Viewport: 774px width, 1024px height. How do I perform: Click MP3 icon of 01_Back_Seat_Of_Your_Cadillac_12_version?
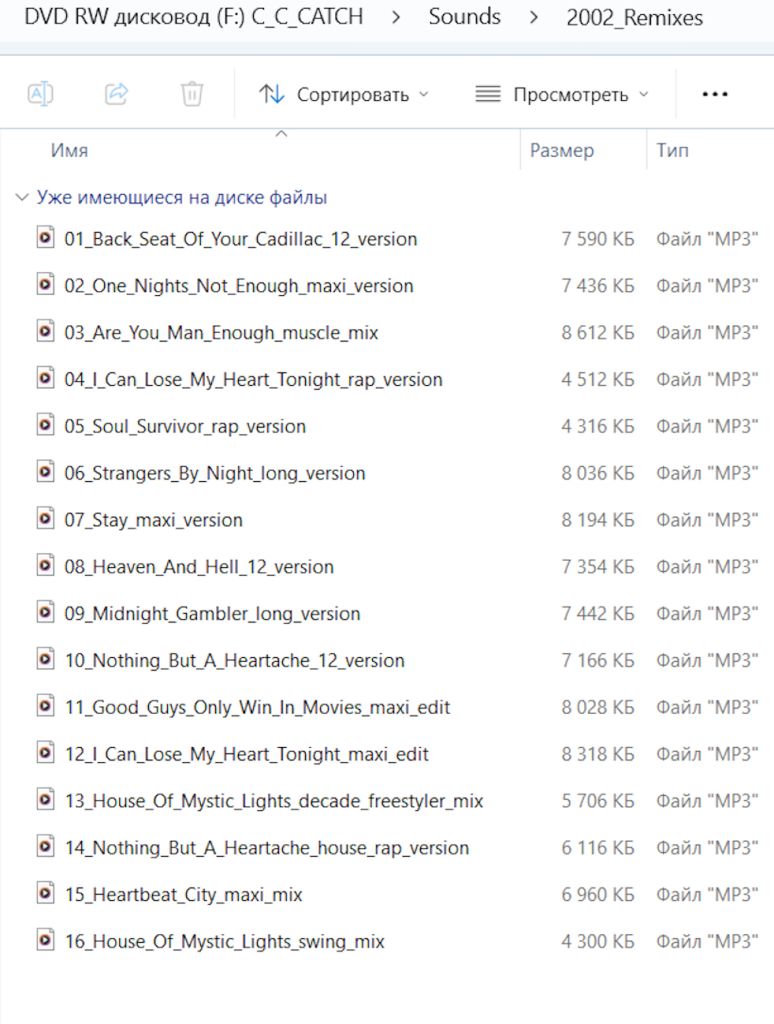point(45,237)
